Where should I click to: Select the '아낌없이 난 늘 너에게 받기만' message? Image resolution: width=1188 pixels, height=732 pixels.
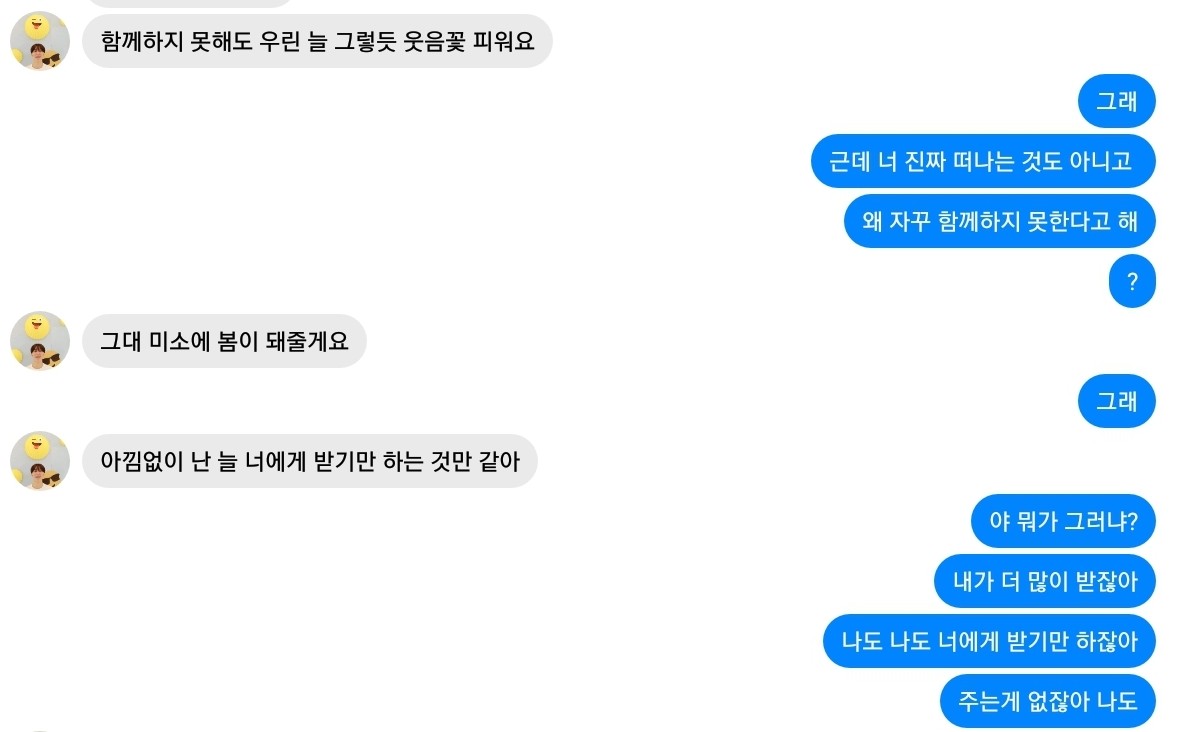pos(309,461)
